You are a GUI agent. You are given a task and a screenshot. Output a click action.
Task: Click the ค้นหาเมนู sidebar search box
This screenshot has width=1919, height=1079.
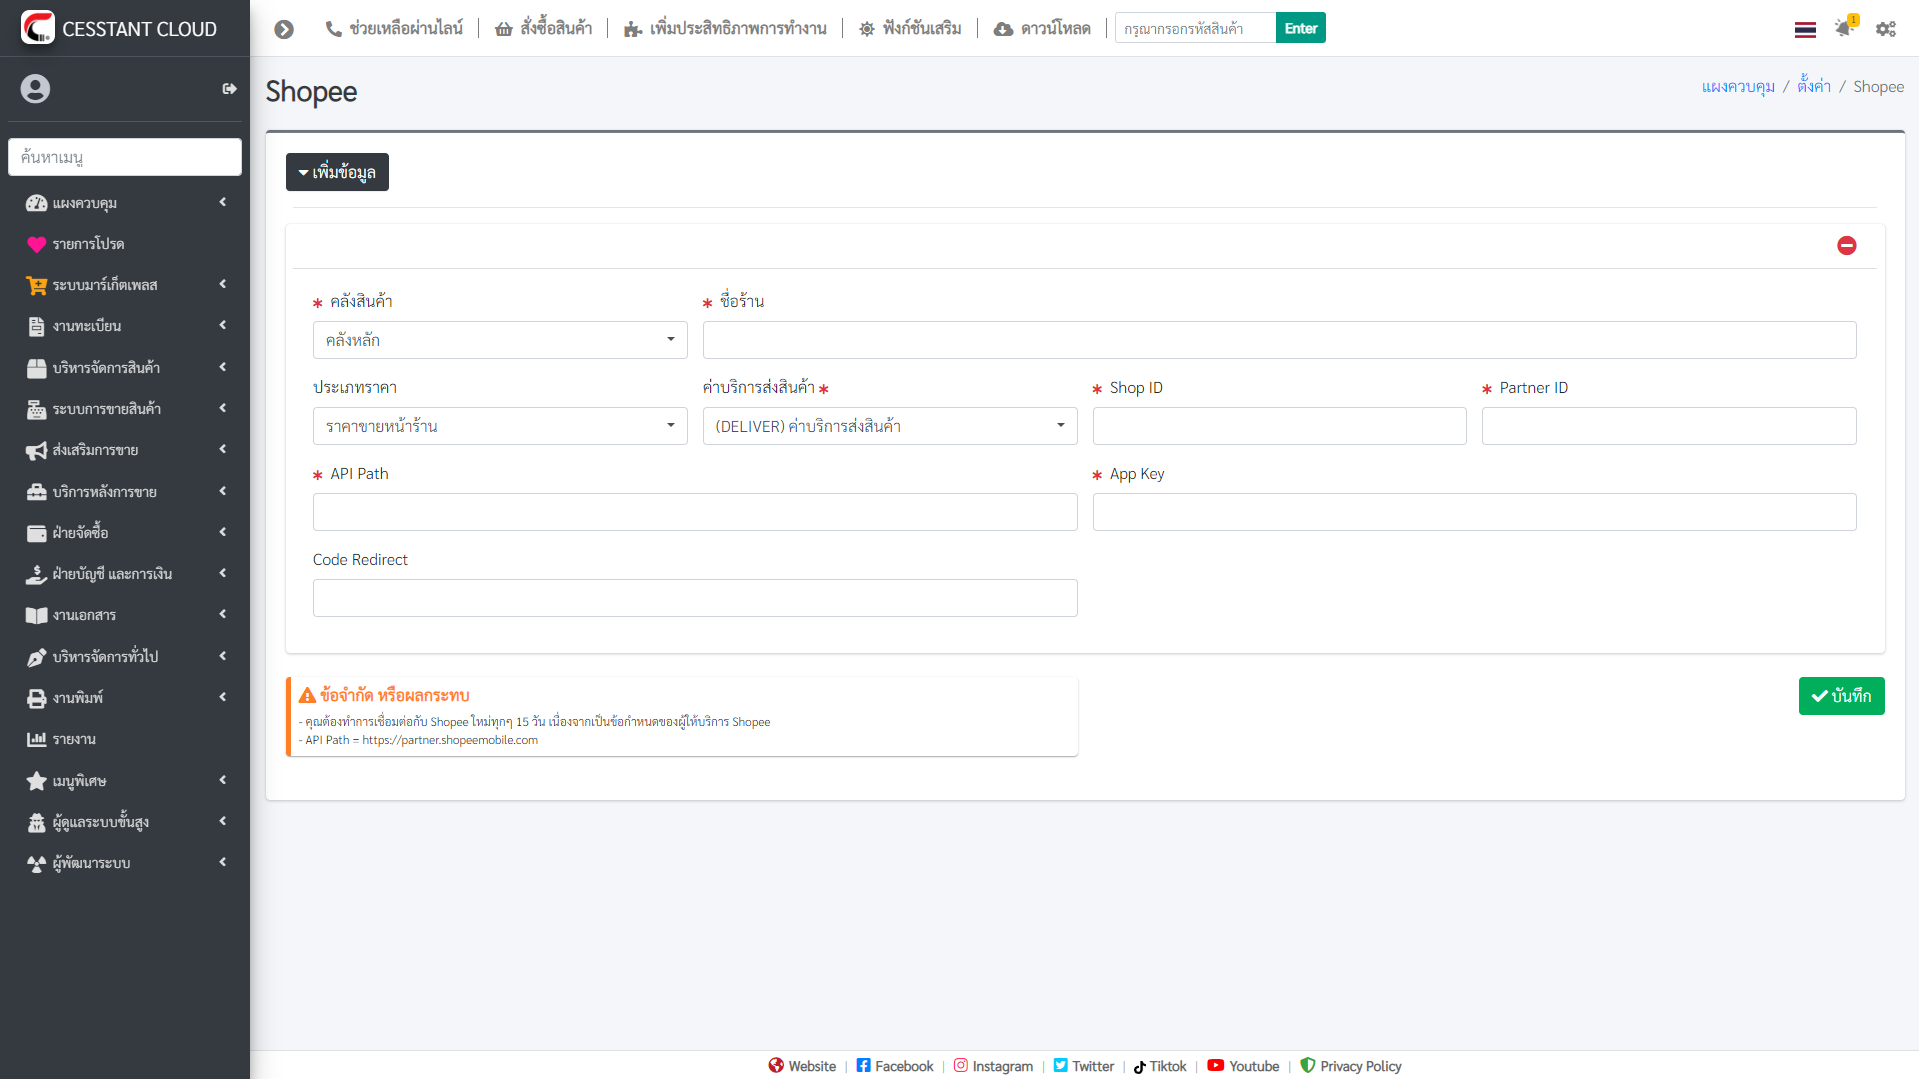click(x=125, y=157)
